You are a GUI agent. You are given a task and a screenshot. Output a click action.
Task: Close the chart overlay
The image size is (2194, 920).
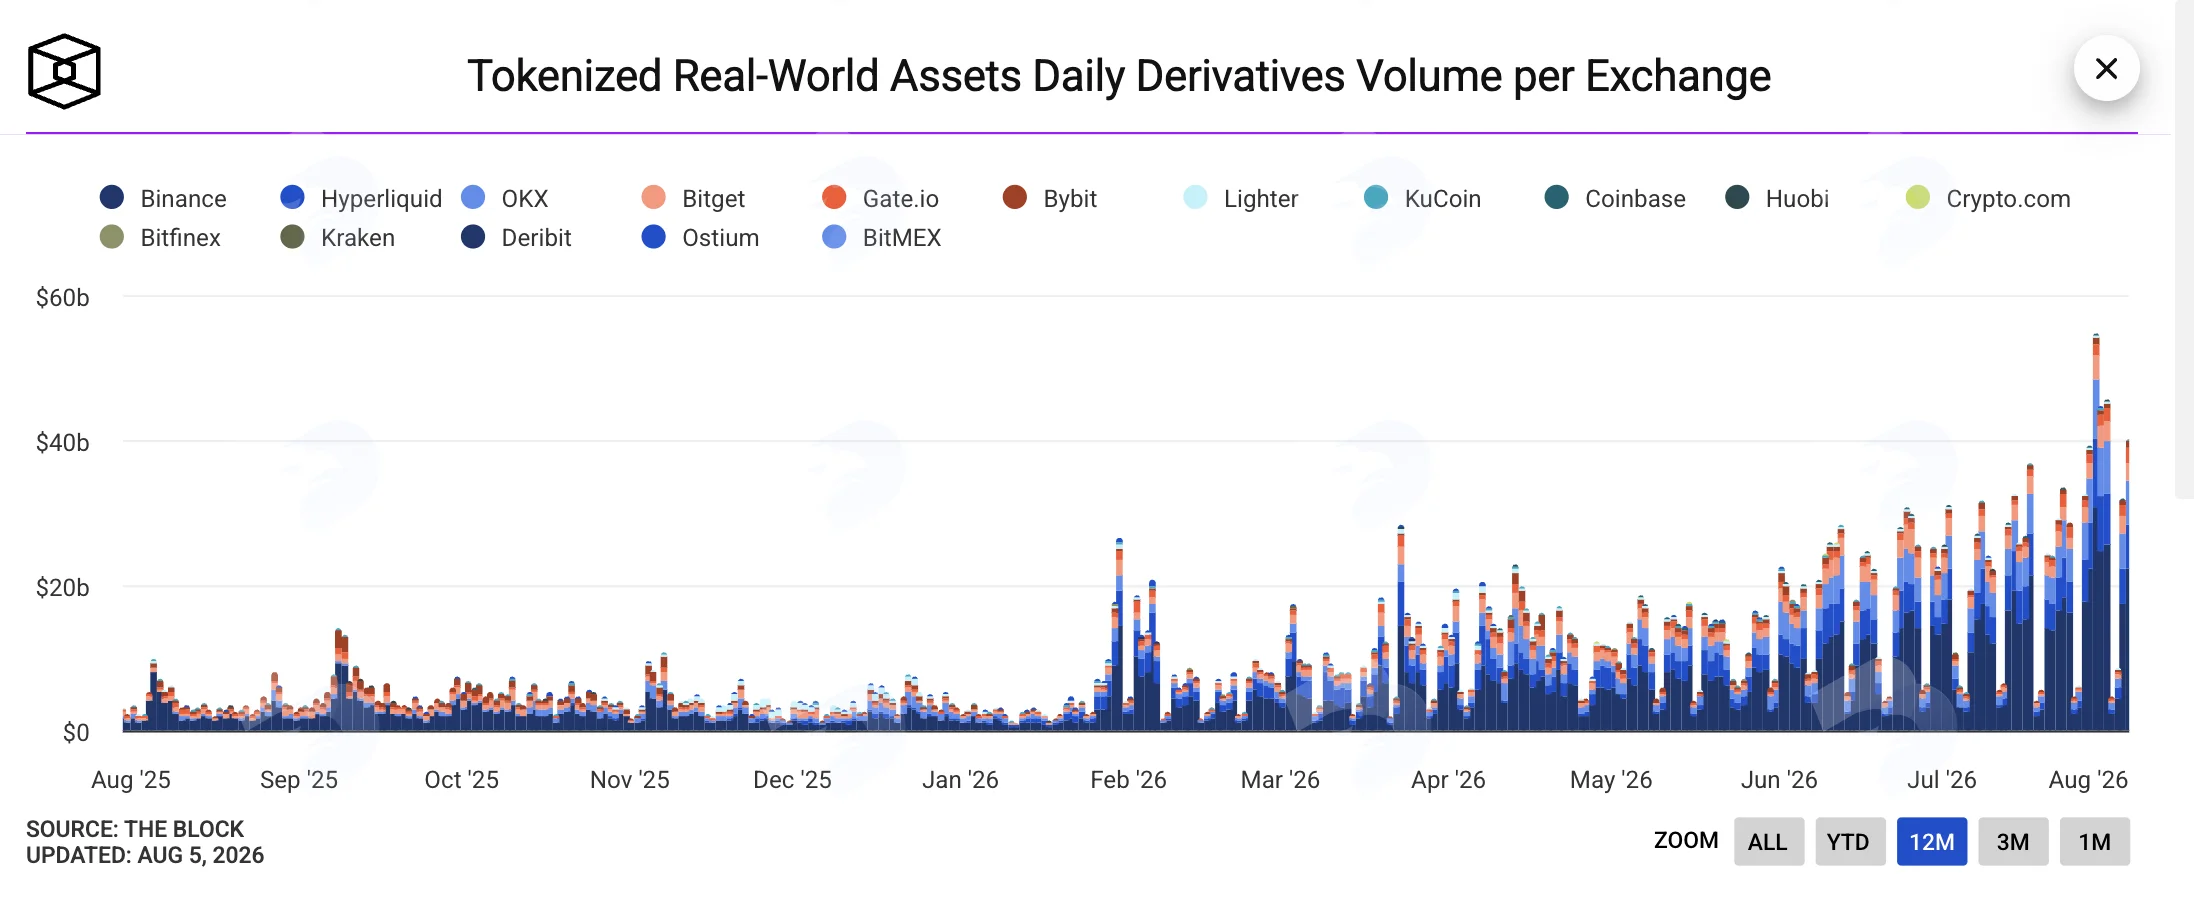pos(2106,68)
